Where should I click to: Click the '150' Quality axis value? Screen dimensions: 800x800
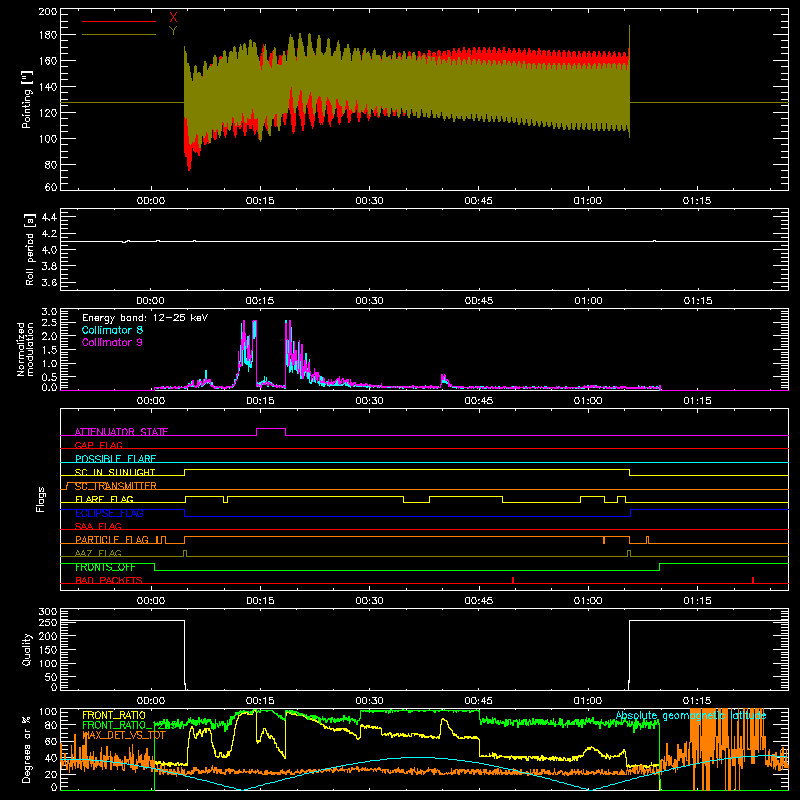tap(48, 650)
